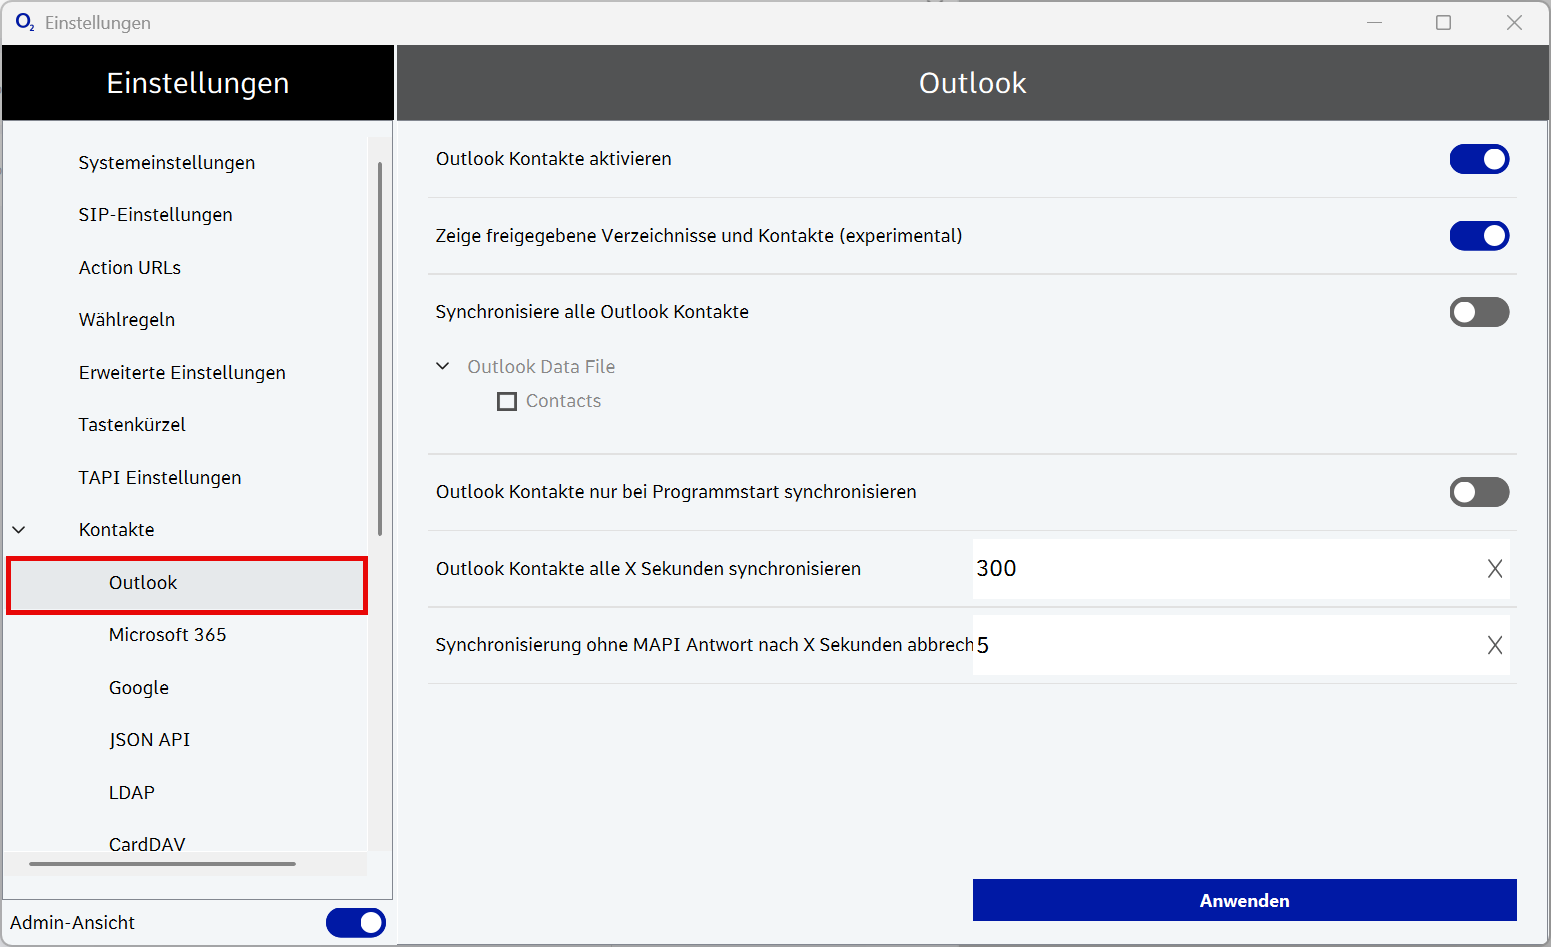The height and width of the screenshot is (947, 1551).
Task: Clear the MAPI timeout value with X
Action: [1494, 646]
